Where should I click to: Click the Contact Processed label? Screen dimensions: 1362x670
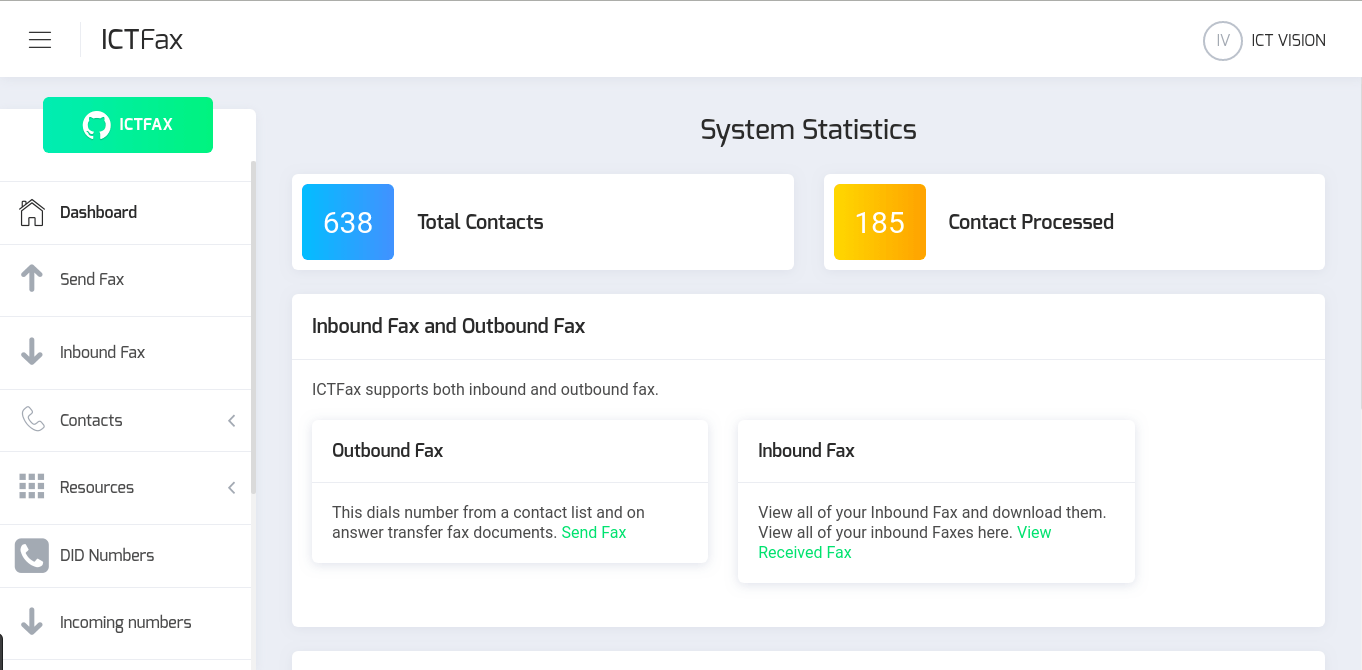coord(1031,222)
